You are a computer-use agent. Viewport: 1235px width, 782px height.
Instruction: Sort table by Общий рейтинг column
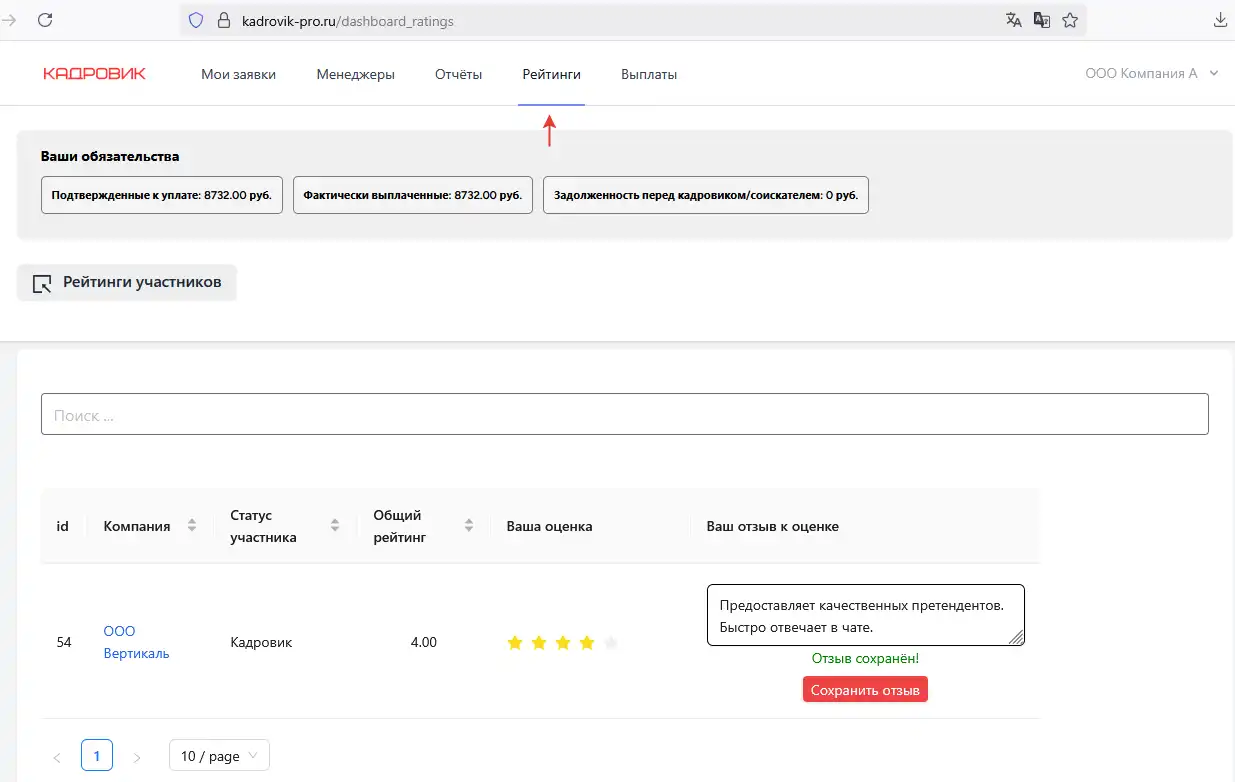pyautogui.click(x=469, y=526)
